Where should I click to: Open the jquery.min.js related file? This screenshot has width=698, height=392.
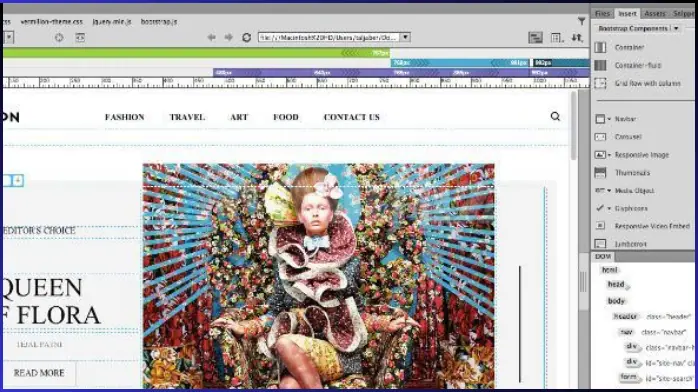coord(112,21)
